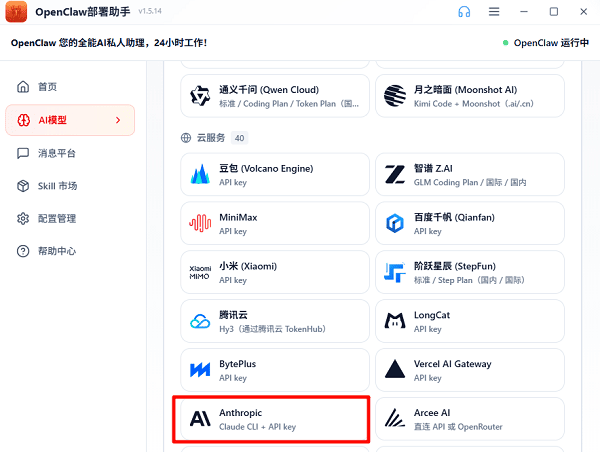
Task: Open the 配置管理 menu item
Action: click(70, 219)
